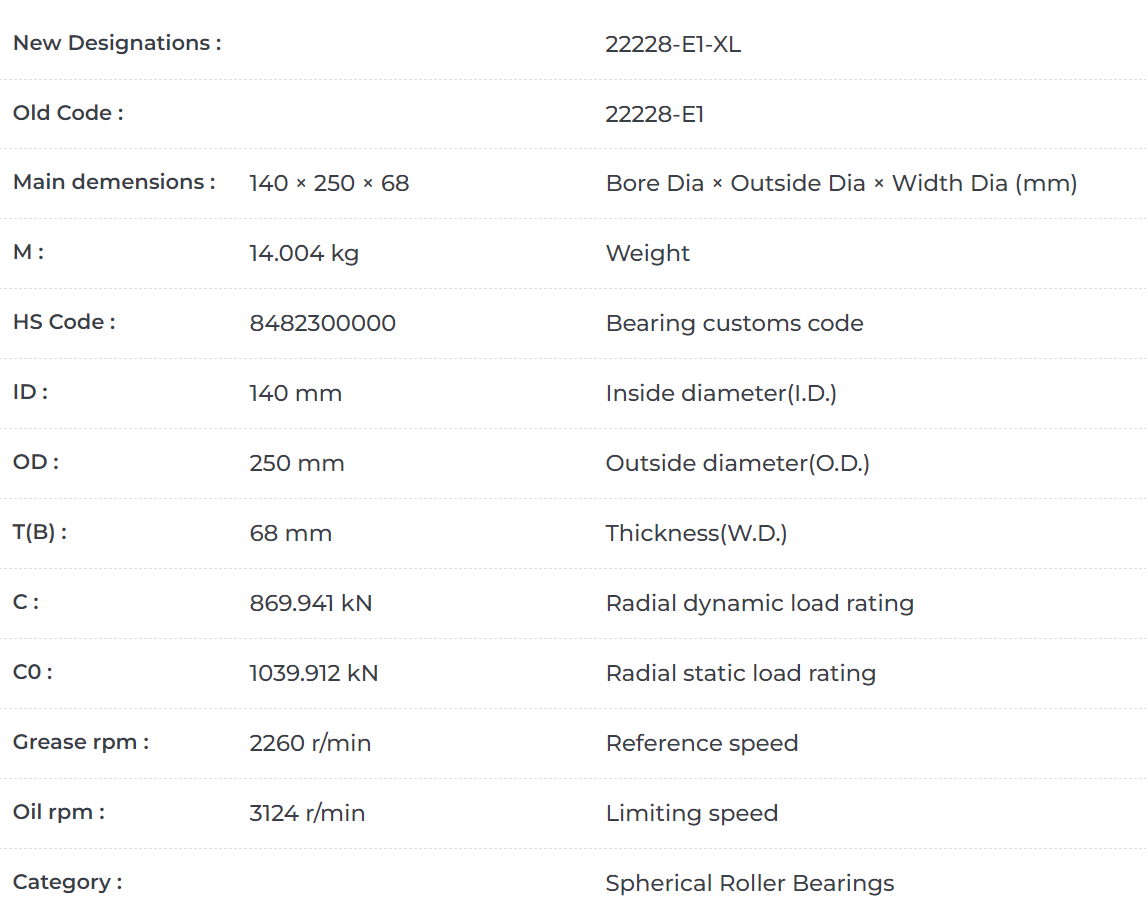Image resolution: width=1146 pixels, height=913 pixels.
Task: Click the Limiting speed description
Action: (691, 813)
